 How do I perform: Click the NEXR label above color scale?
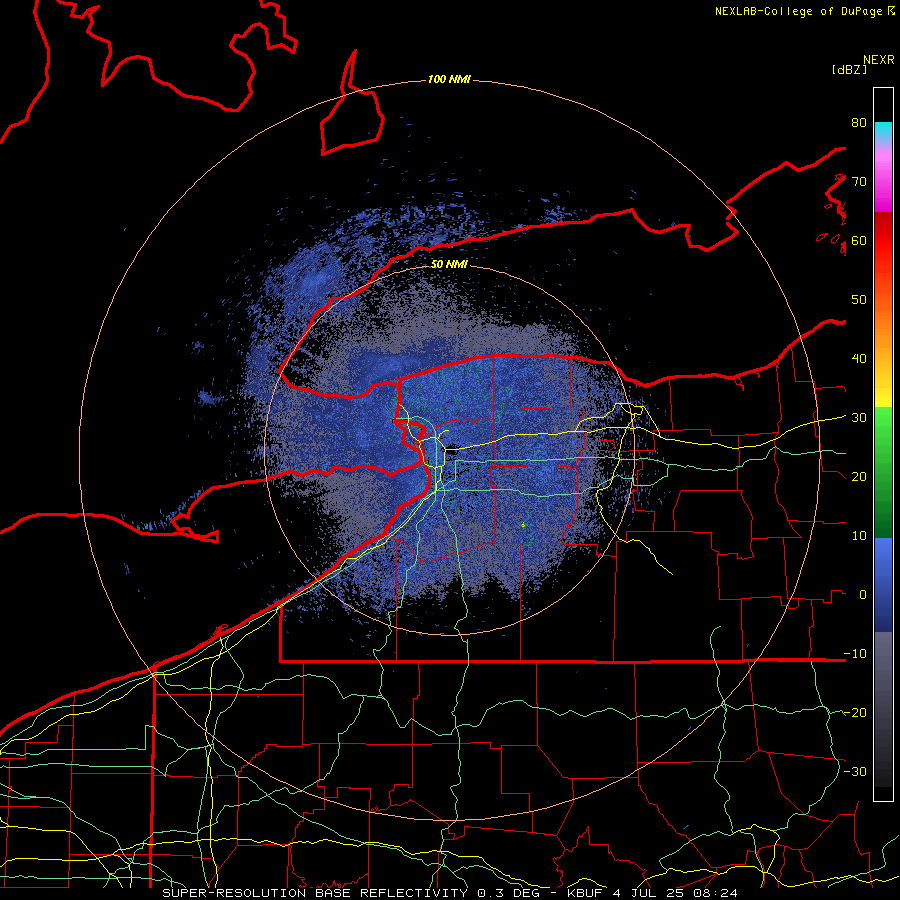coord(879,60)
